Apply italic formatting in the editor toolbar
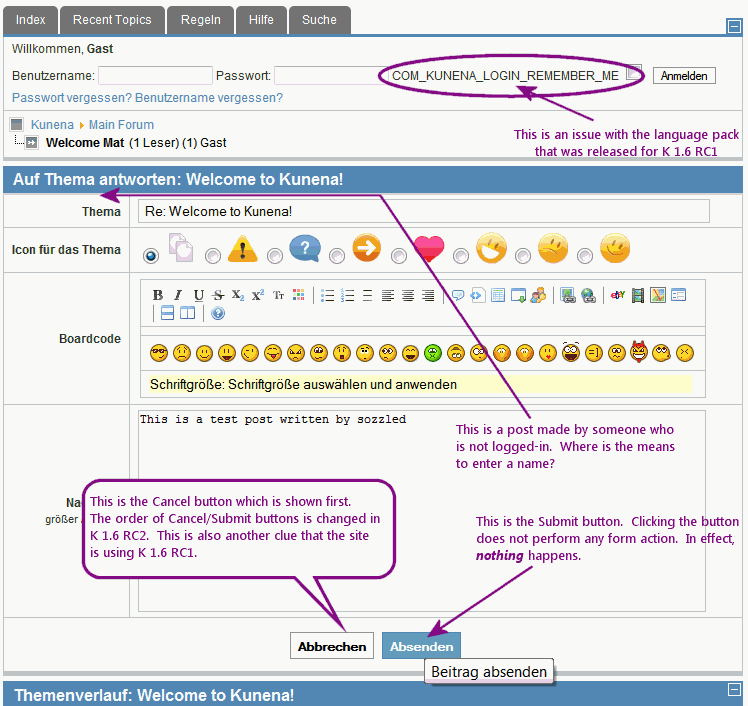 (x=178, y=295)
